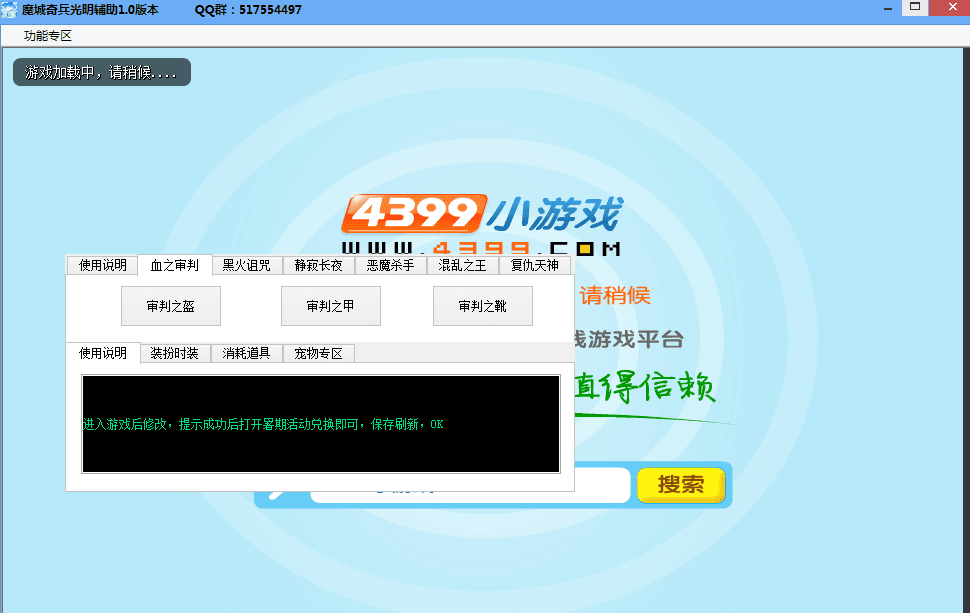Switch to the 复仇天神 tab
The image size is (970, 613).
click(534, 265)
